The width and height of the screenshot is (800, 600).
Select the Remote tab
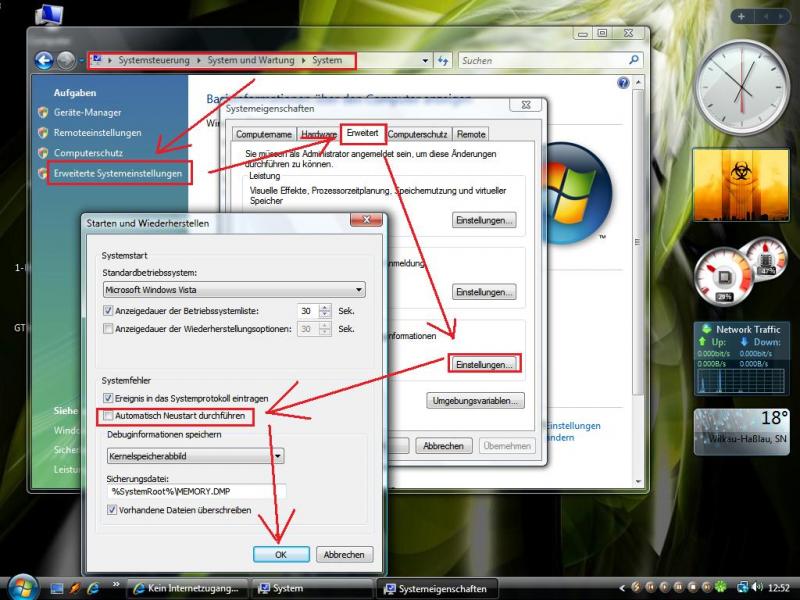pyautogui.click(x=471, y=134)
